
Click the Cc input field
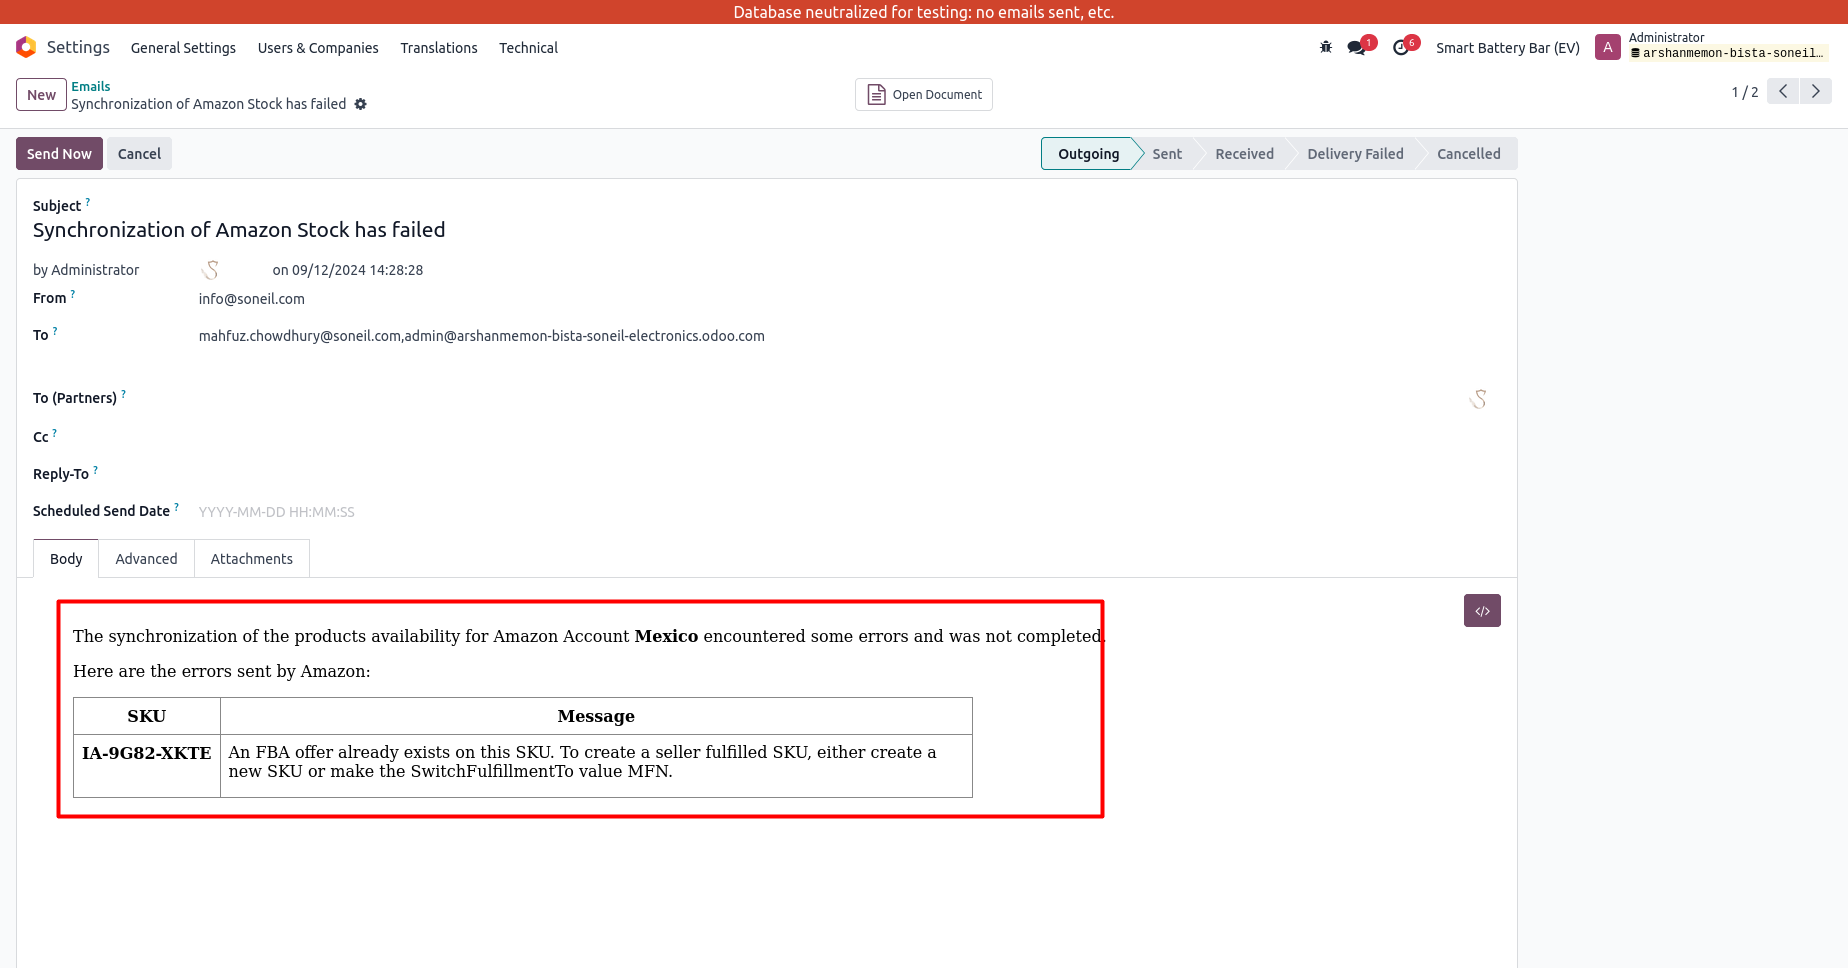(848, 437)
